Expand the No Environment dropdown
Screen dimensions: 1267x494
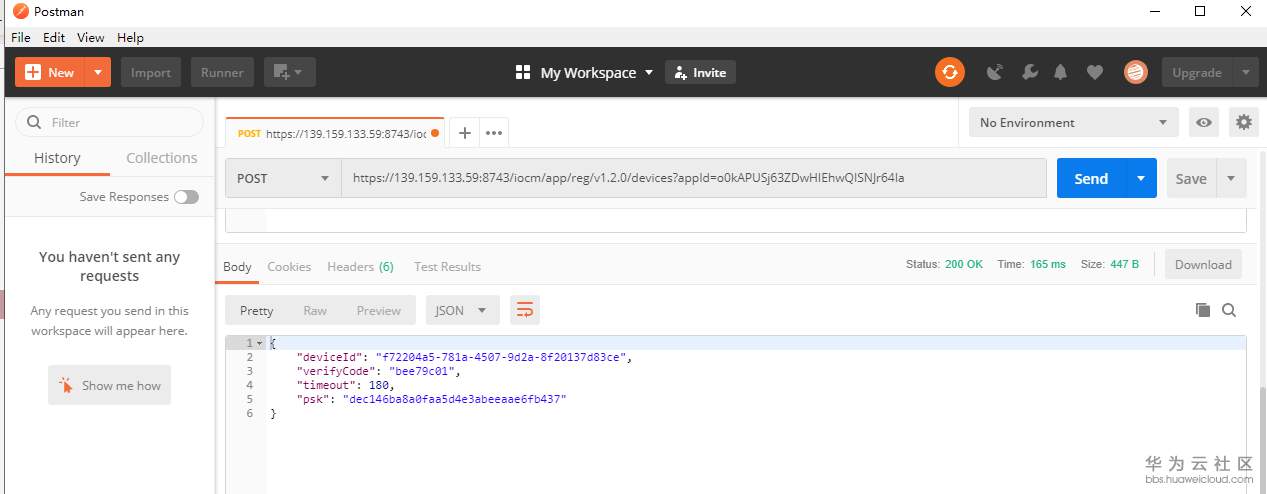1073,123
